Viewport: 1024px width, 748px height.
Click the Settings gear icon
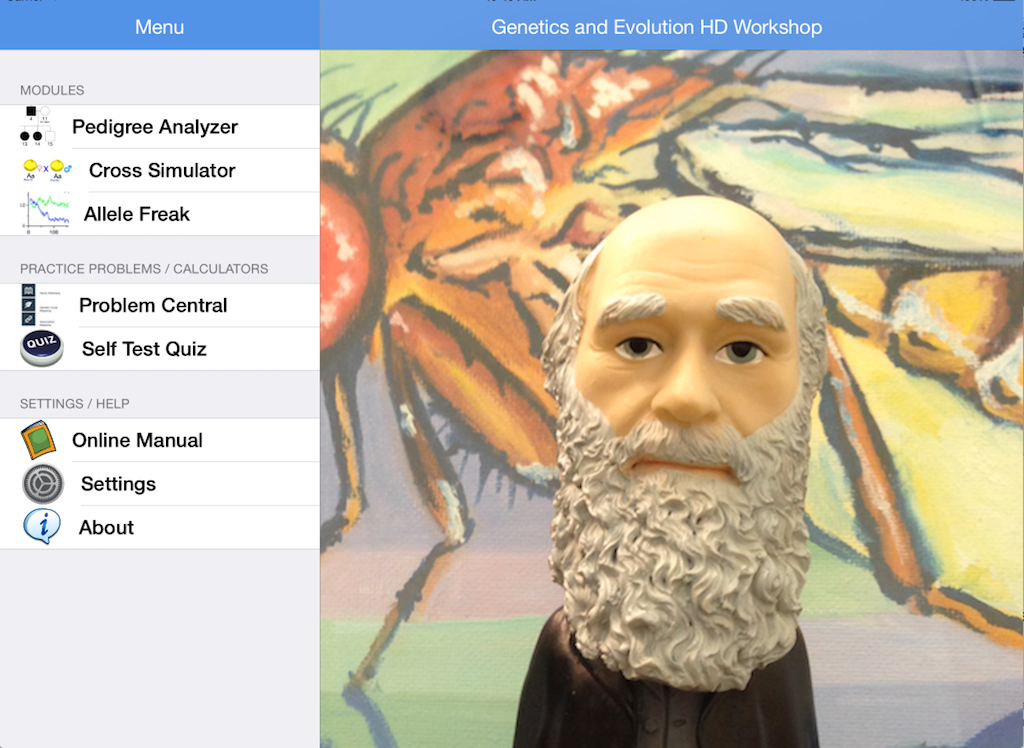43,483
